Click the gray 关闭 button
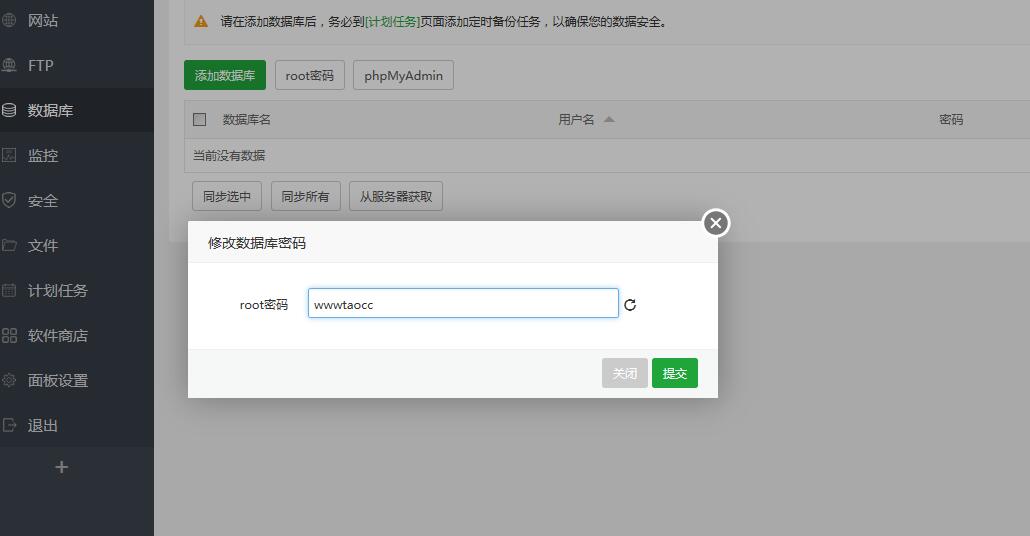The width and height of the screenshot is (1030, 536). (625, 373)
